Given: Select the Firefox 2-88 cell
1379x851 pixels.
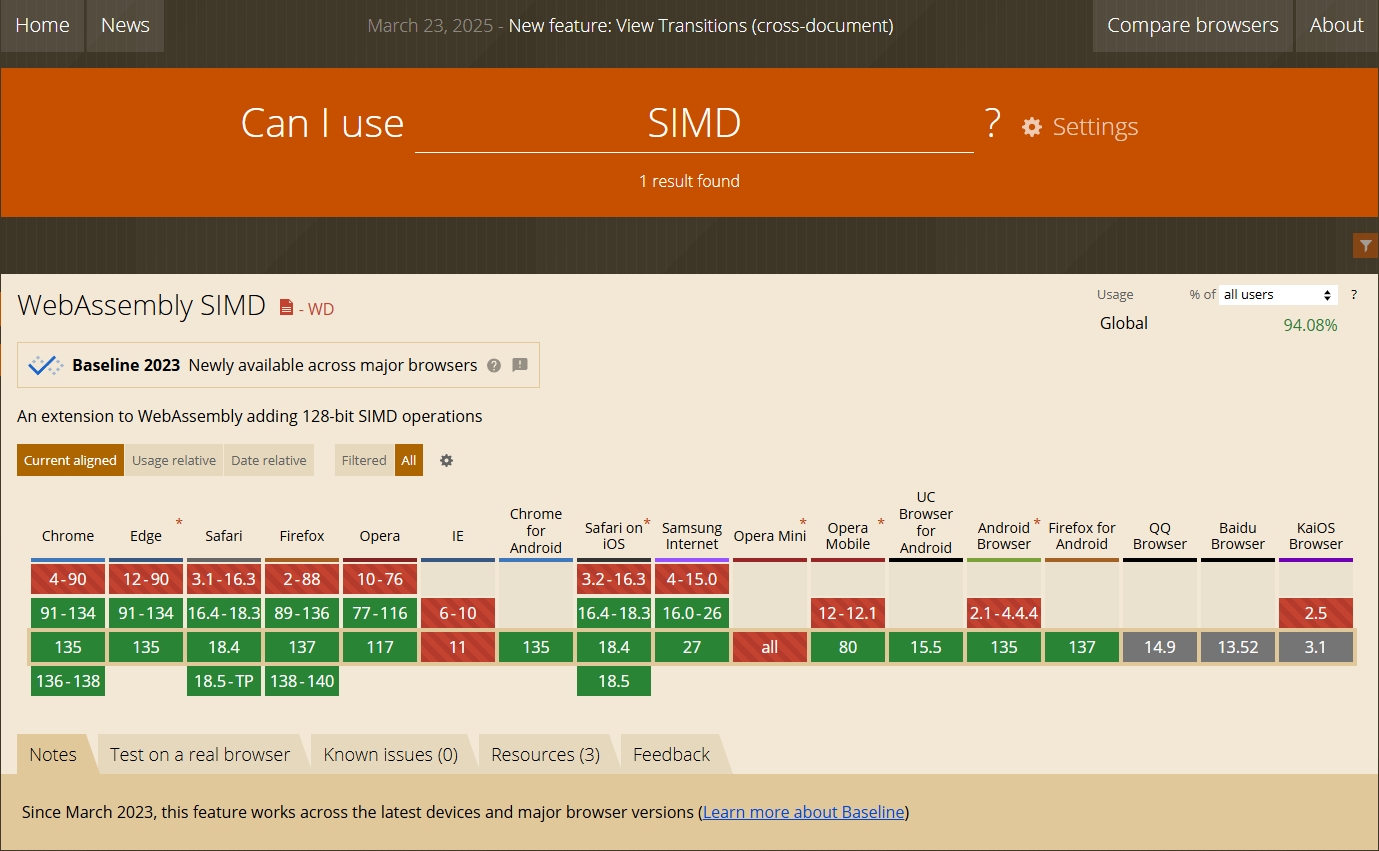Looking at the screenshot, I should click(302, 579).
